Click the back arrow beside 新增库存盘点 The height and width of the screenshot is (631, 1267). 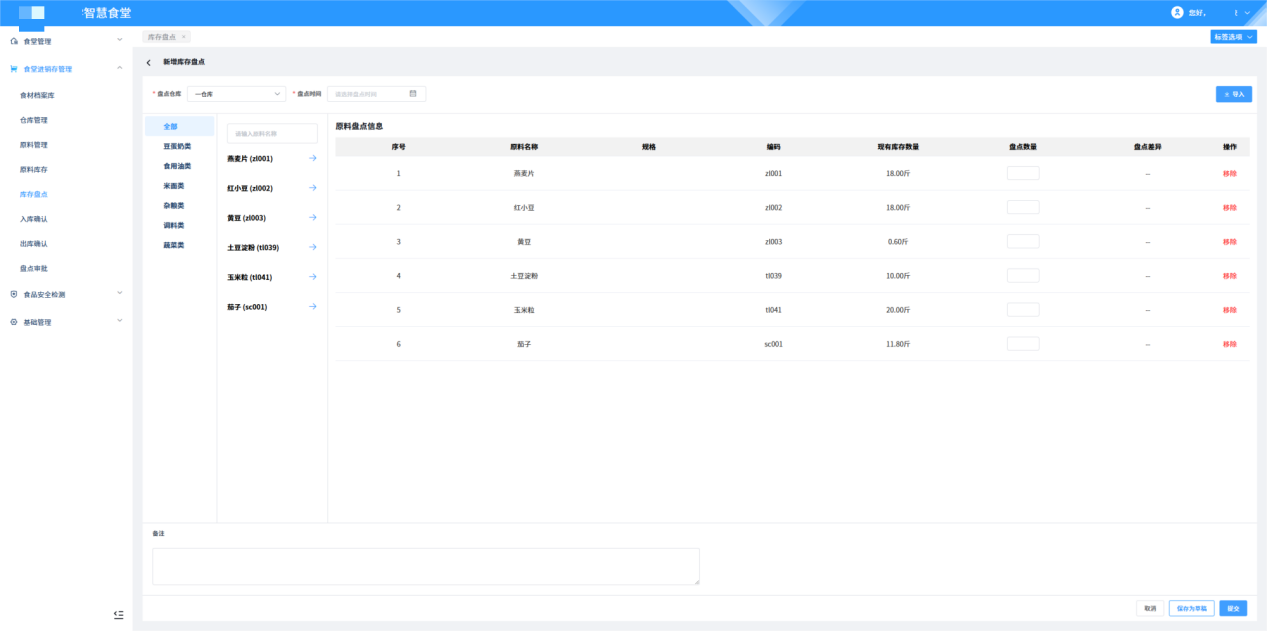pos(149,62)
